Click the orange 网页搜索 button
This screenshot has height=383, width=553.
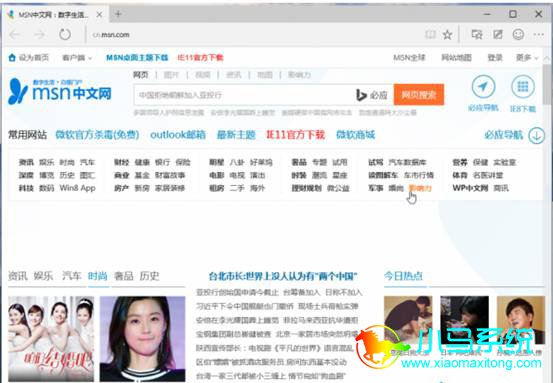pyautogui.click(x=419, y=95)
